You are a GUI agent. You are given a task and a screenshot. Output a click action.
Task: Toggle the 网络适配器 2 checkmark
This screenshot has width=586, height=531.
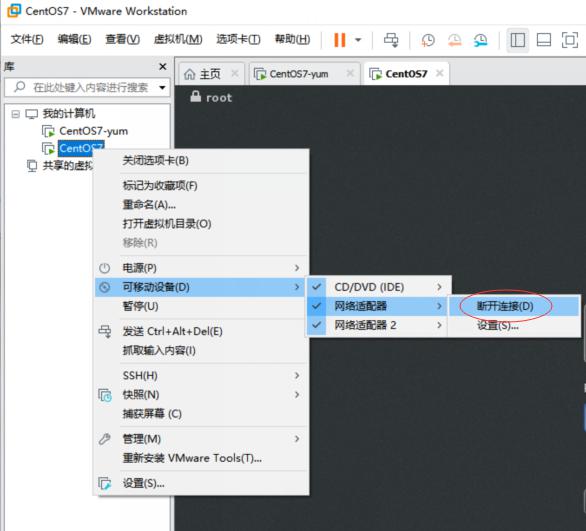point(317,325)
